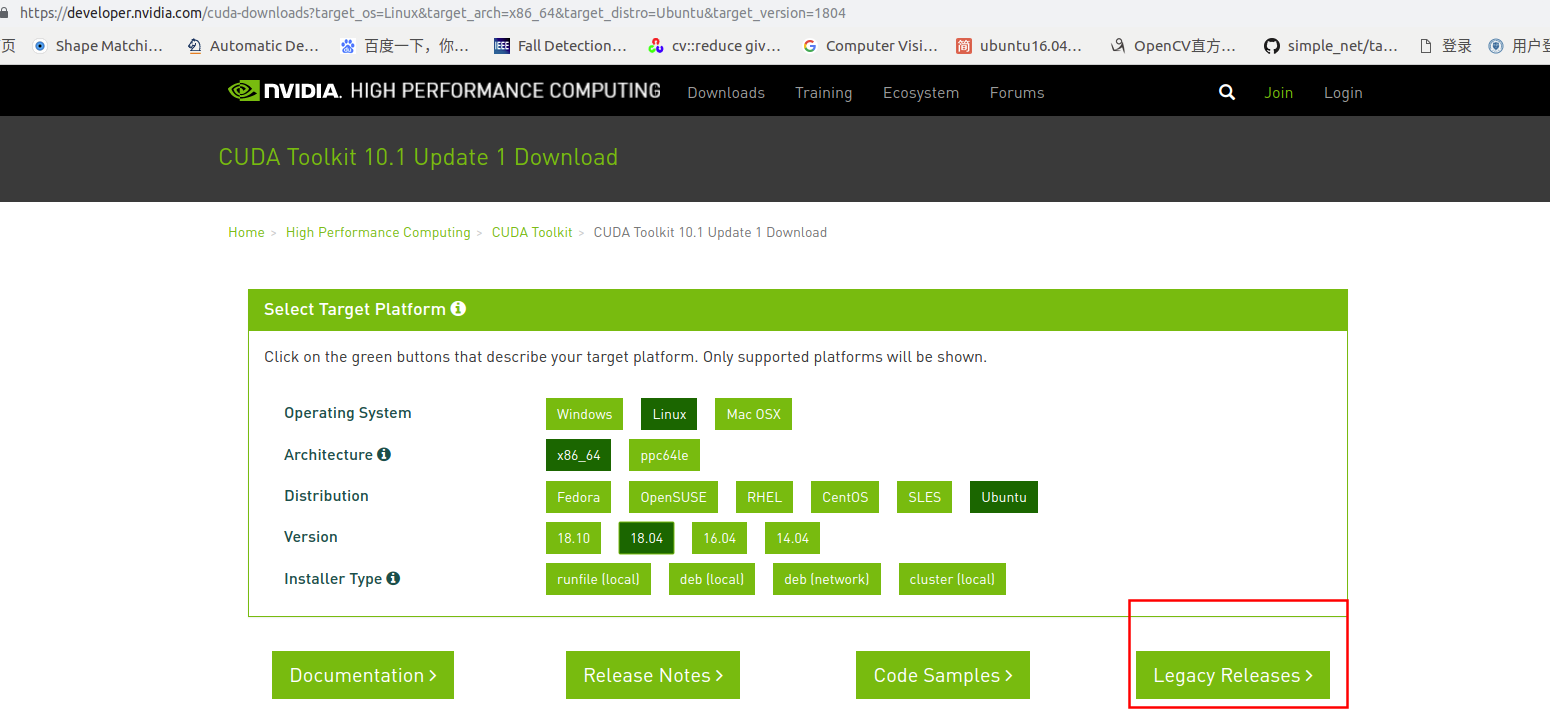Go to Home breadcrumb
This screenshot has height=726, width=1550.
click(x=246, y=232)
